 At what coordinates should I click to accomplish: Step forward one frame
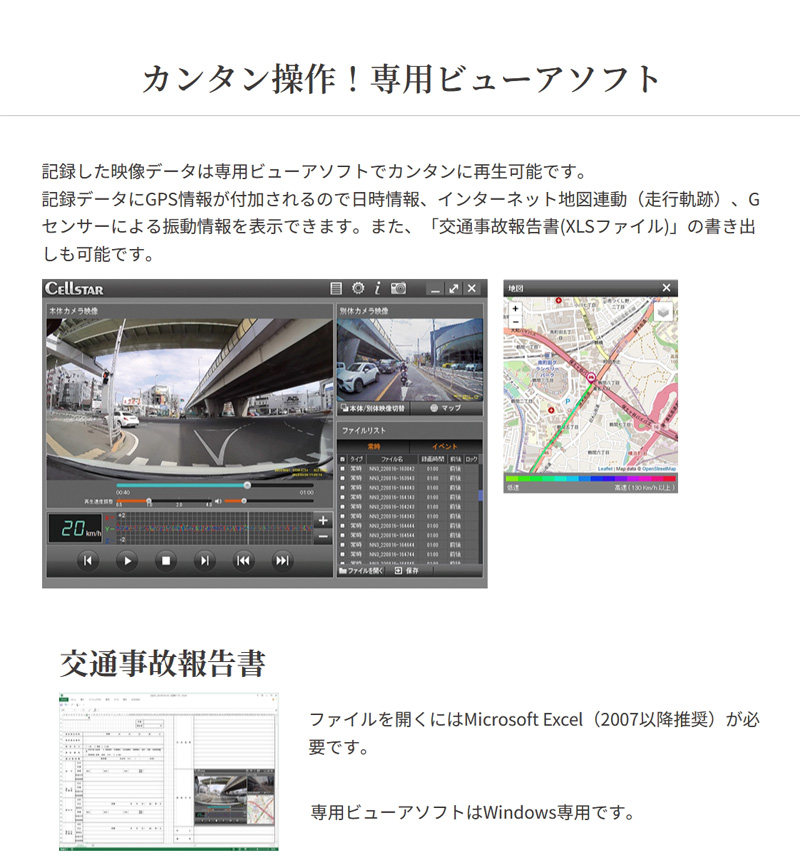click(205, 561)
